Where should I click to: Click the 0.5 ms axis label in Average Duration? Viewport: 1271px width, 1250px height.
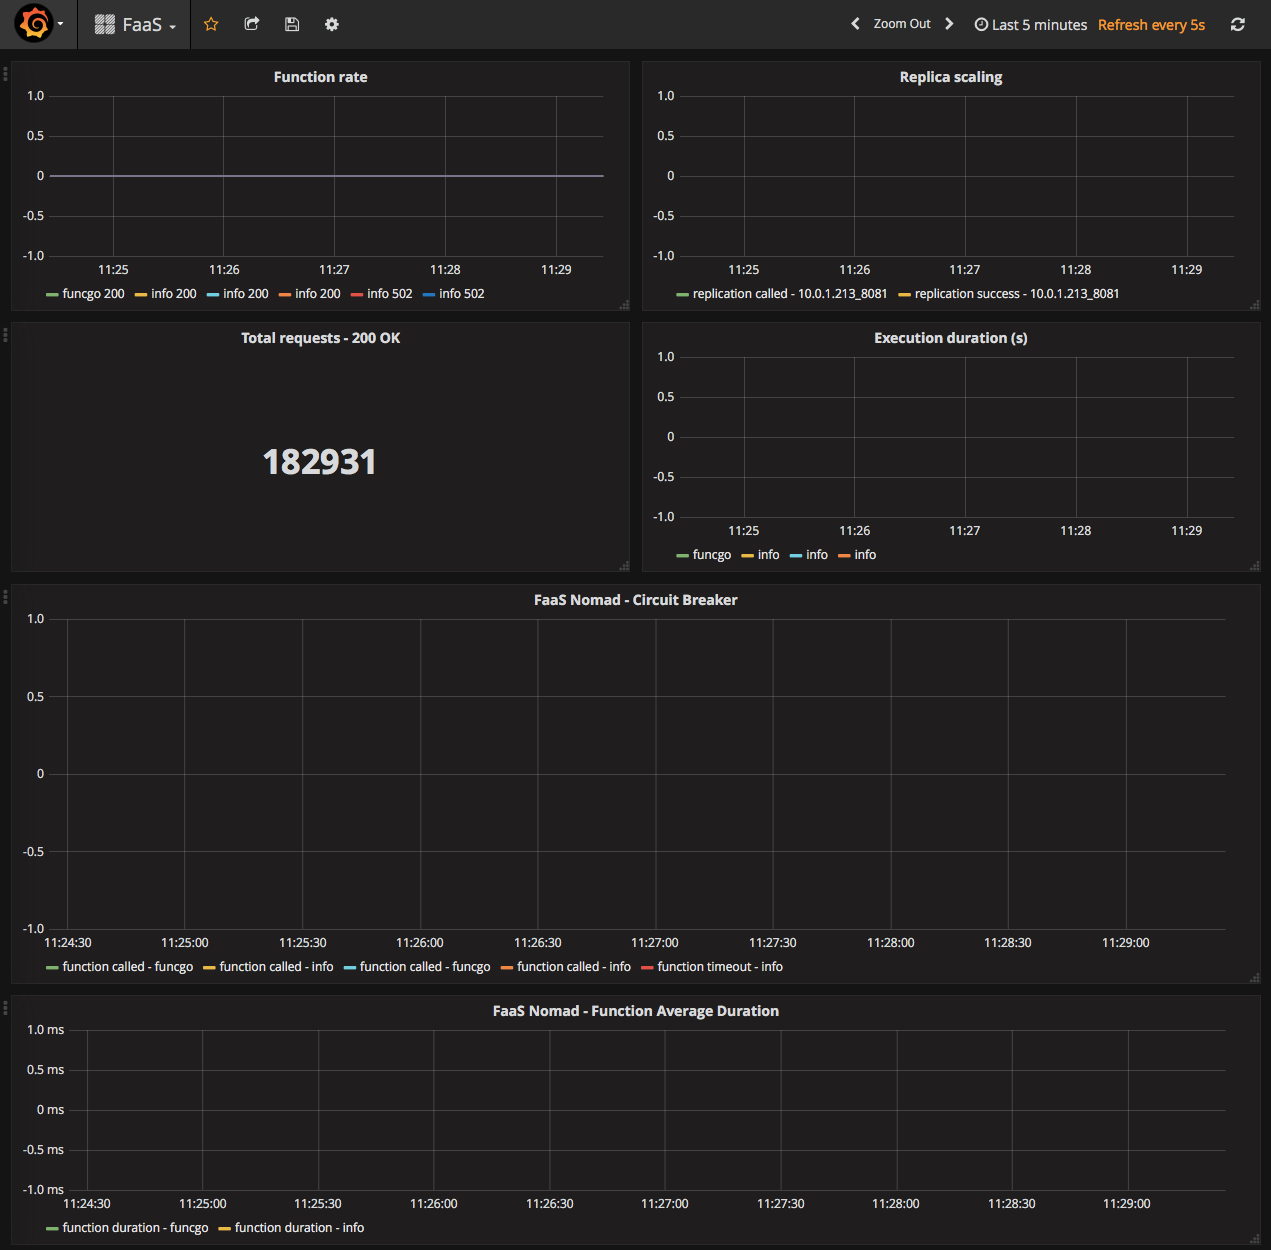(x=45, y=1070)
